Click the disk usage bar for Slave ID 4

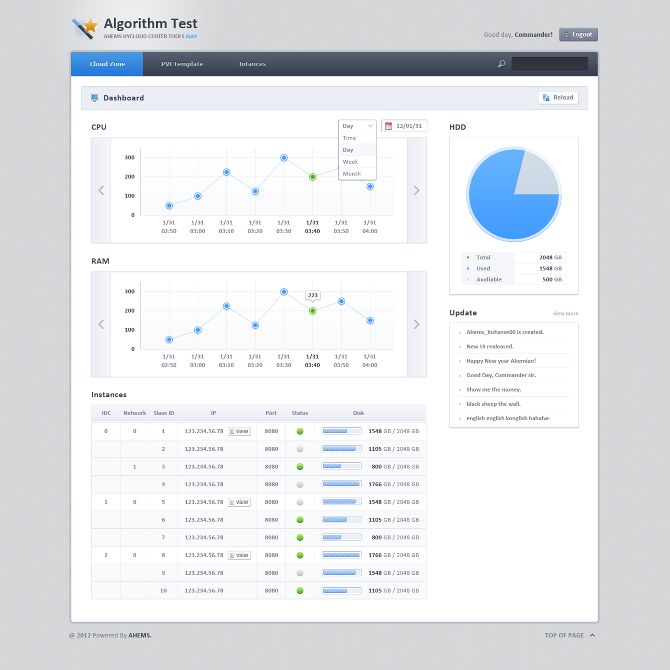tap(341, 484)
